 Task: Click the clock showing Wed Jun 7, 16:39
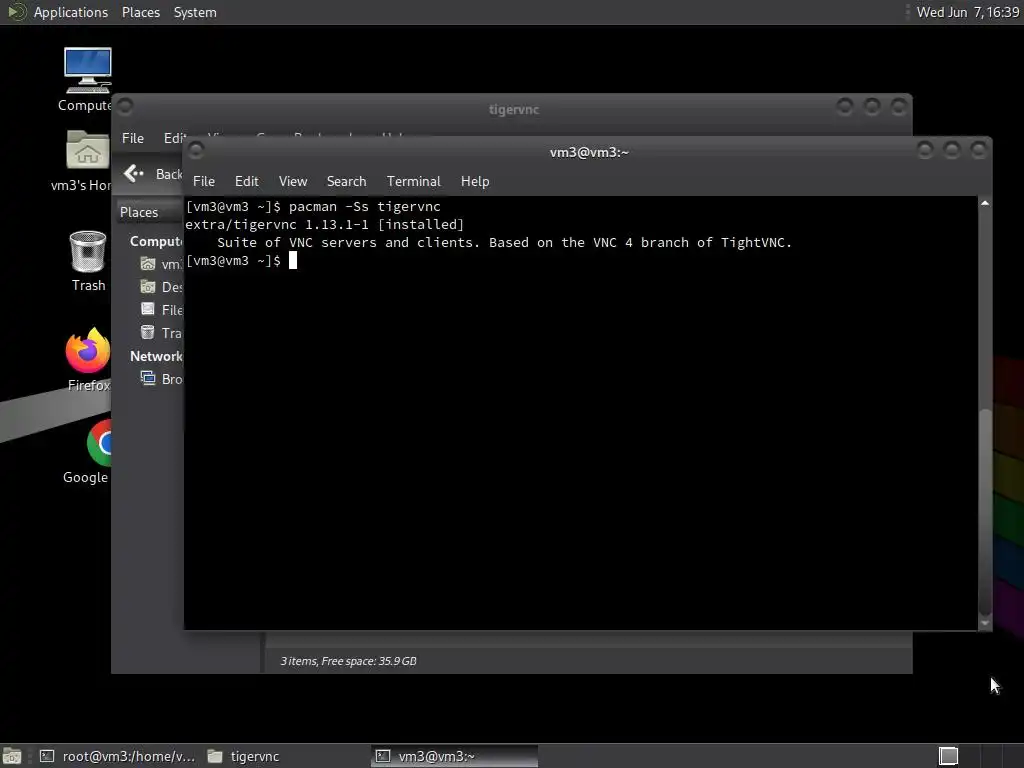tap(967, 12)
